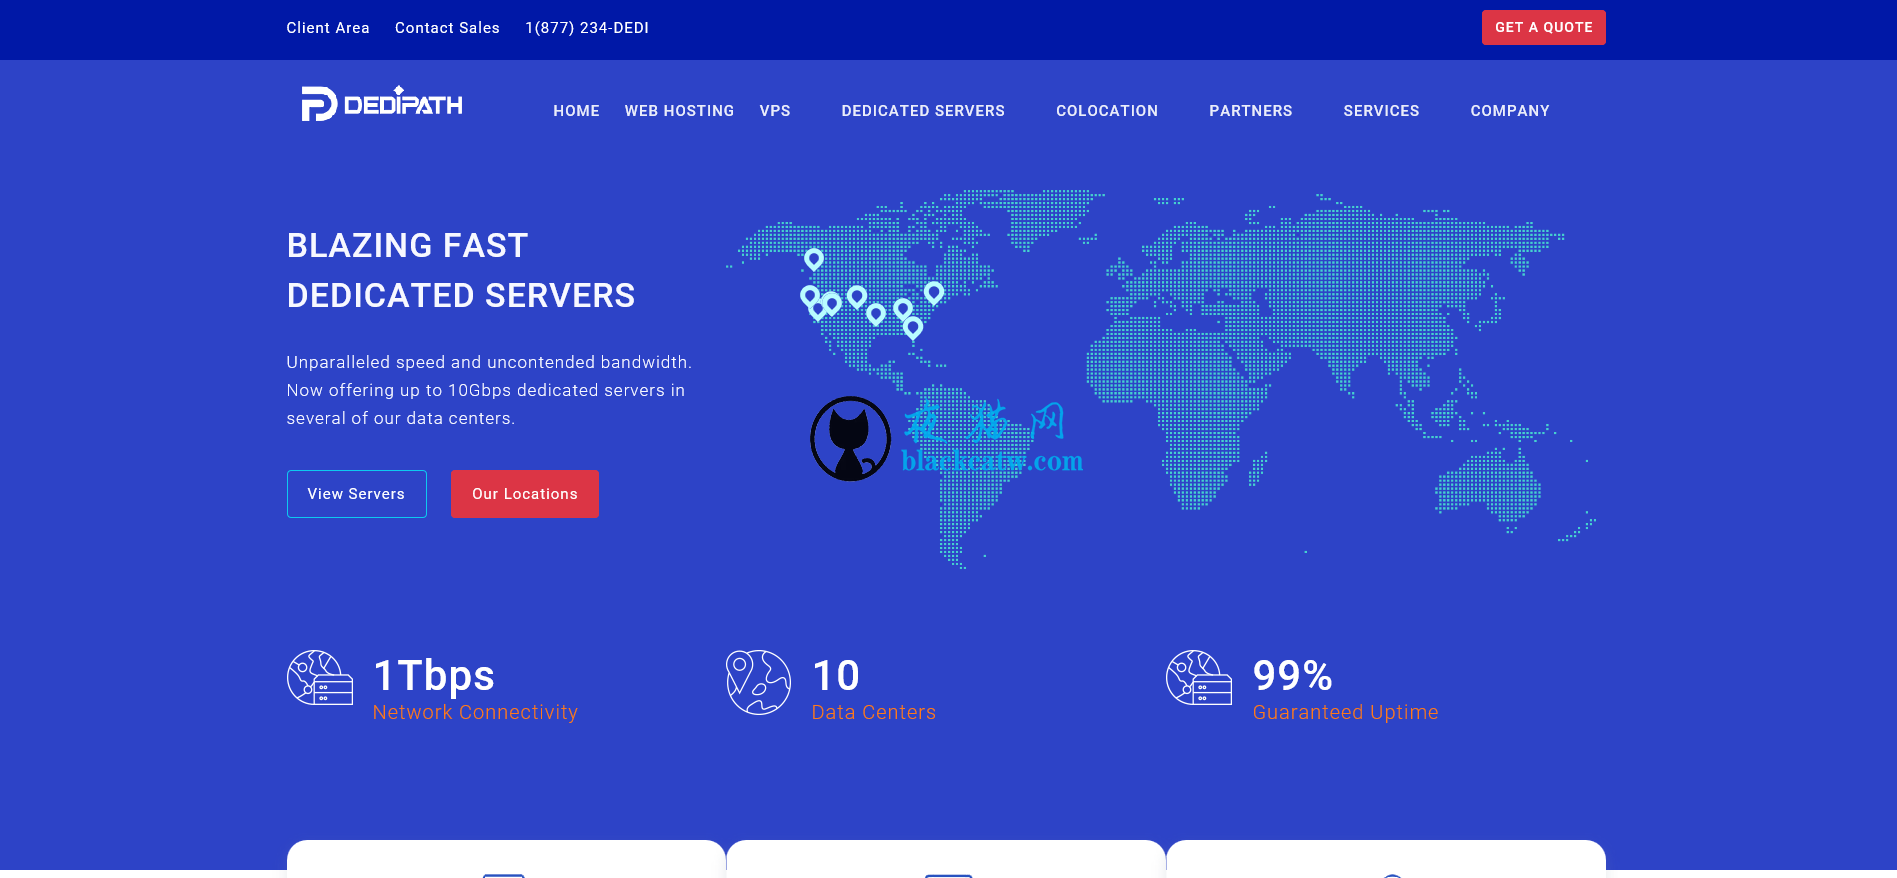Click the DediPath logo
The height and width of the screenshot is (878, 1897).
pyautogui.click(x=382, y=104)
